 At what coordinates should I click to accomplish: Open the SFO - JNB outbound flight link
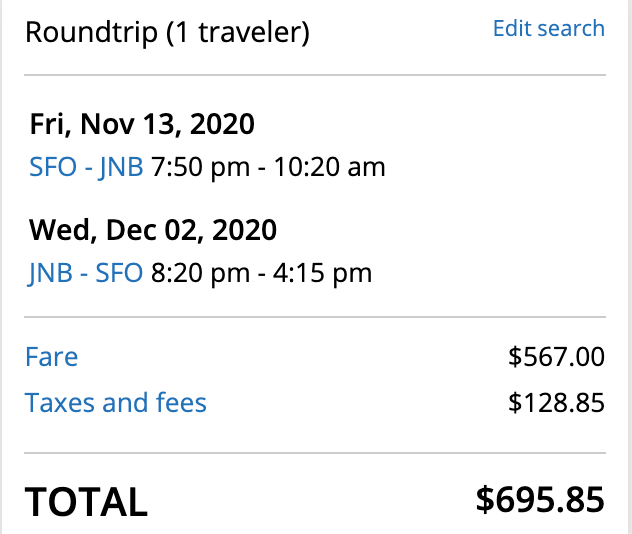pos(86,167)
